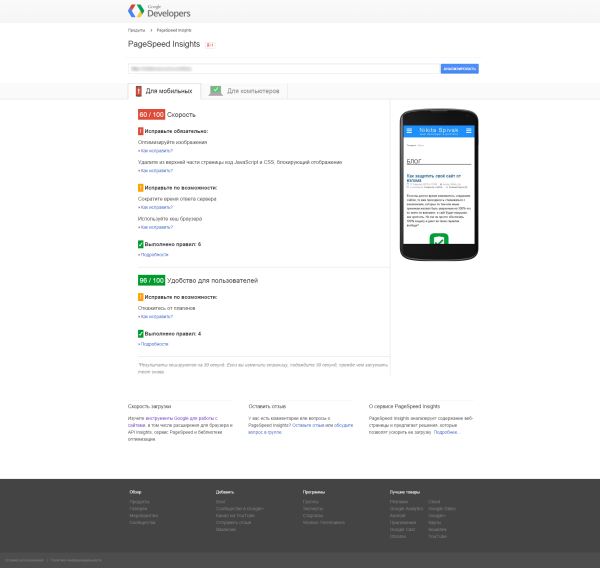
Task: Open Google Glass footer link
Action: tap(442, 509)
